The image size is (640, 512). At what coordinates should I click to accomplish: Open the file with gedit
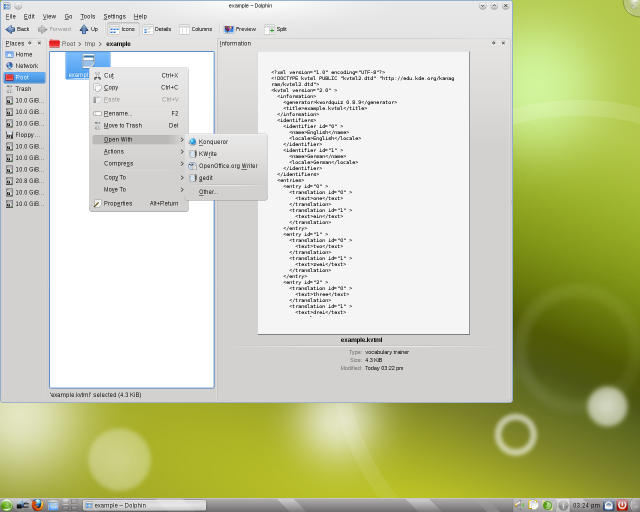click(x=205, y=177)
